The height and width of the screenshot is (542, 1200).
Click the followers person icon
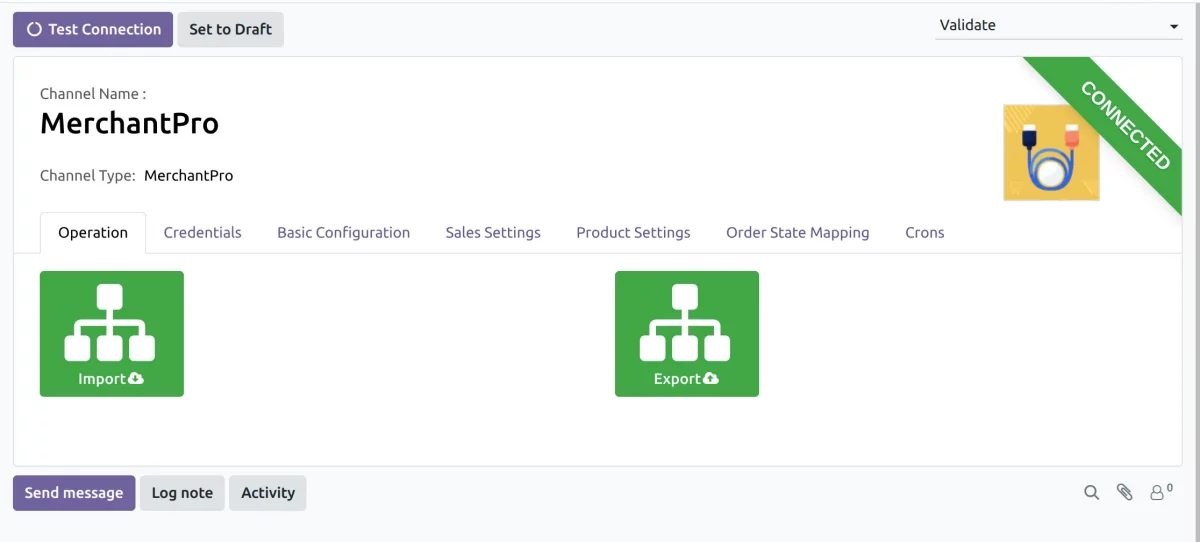[x=1158, y=492]
